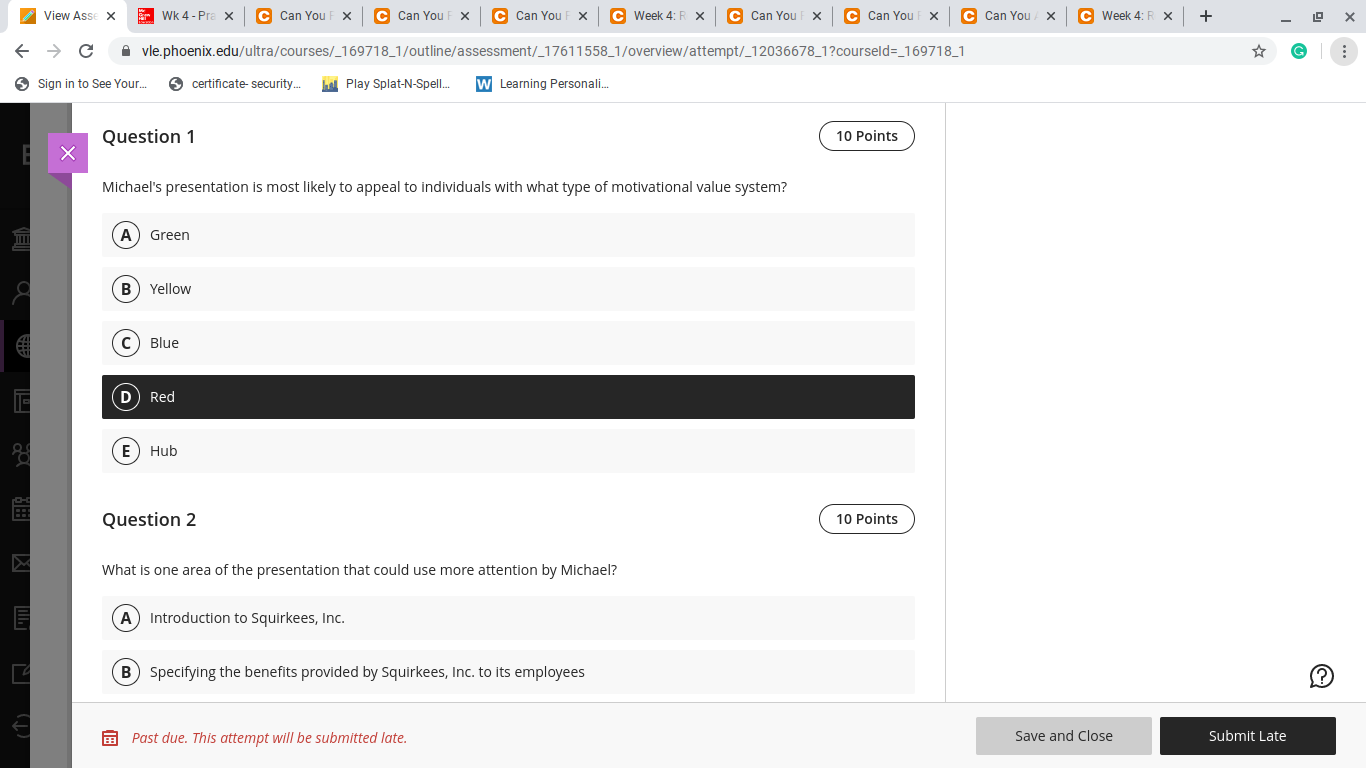This screenshot has width=1366, height=768.
Task: Open the messages envelope icon in the sidebar
Action: 22,563
